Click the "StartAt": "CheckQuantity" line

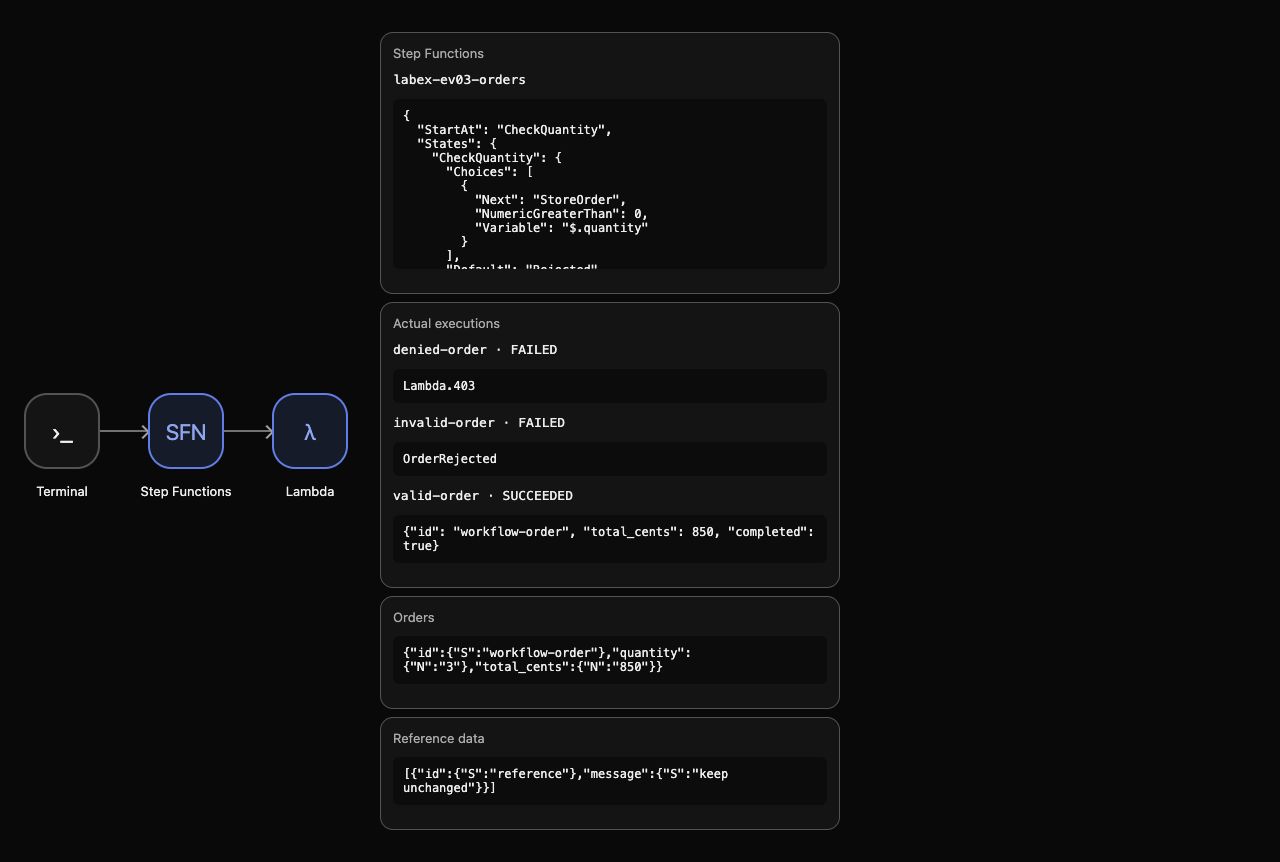(x=514, y=130)
